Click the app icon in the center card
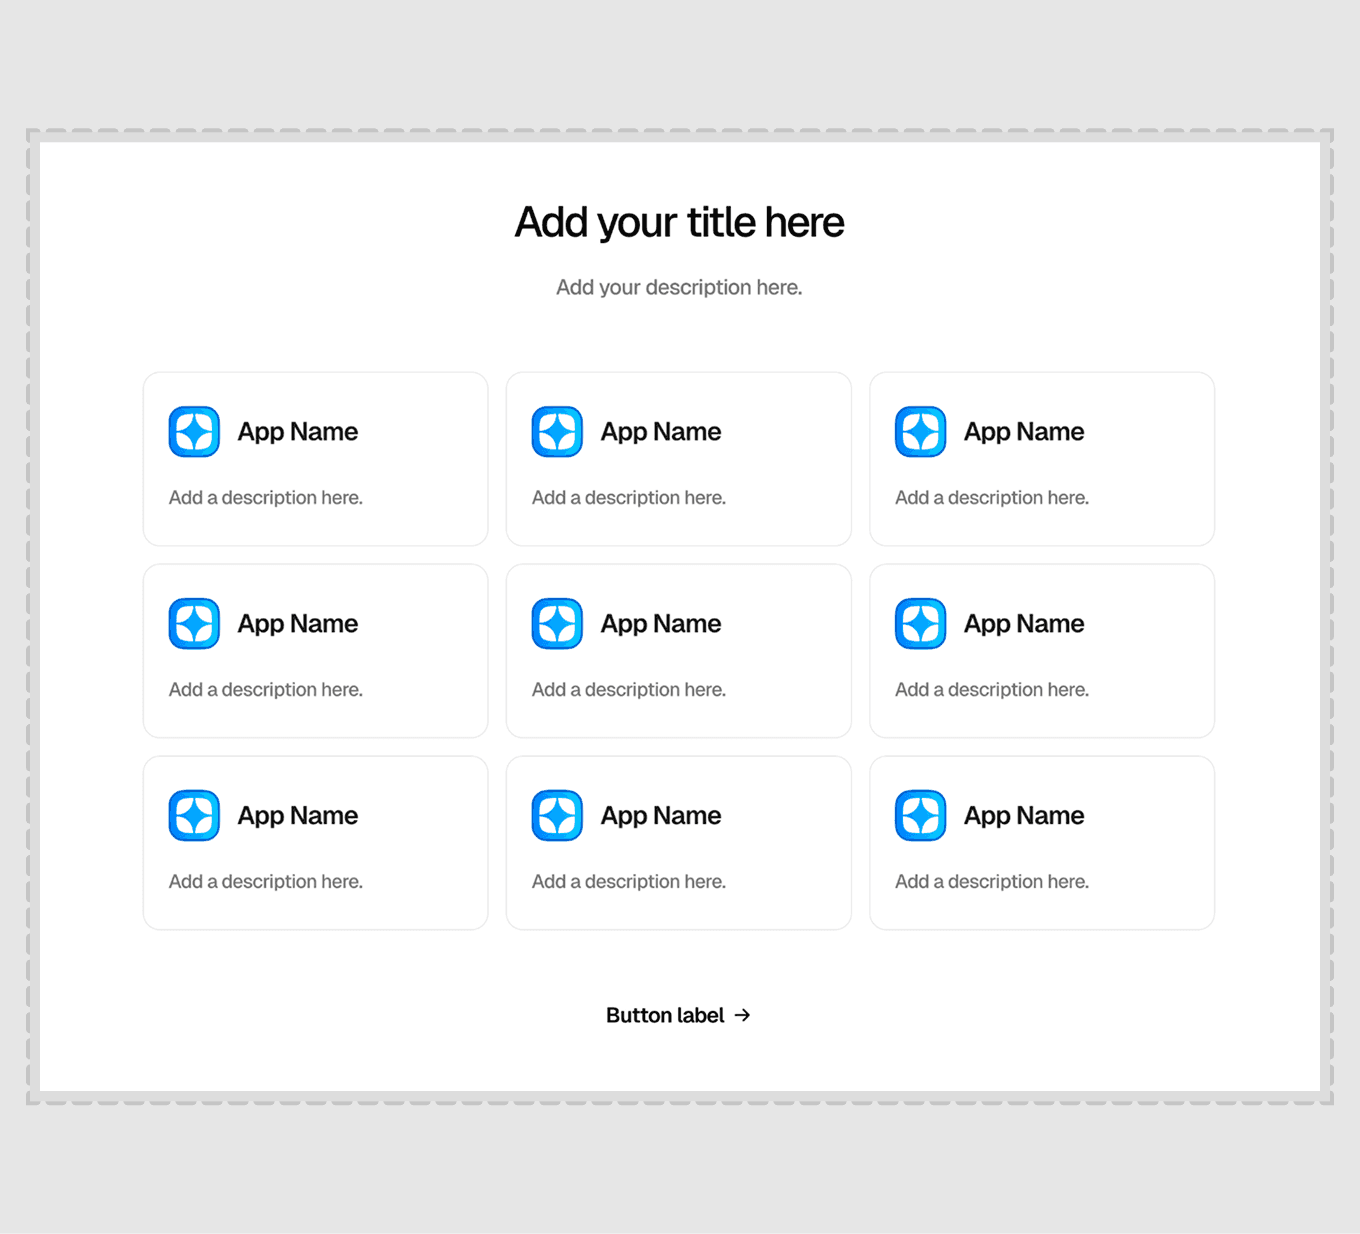 (557, 624)
